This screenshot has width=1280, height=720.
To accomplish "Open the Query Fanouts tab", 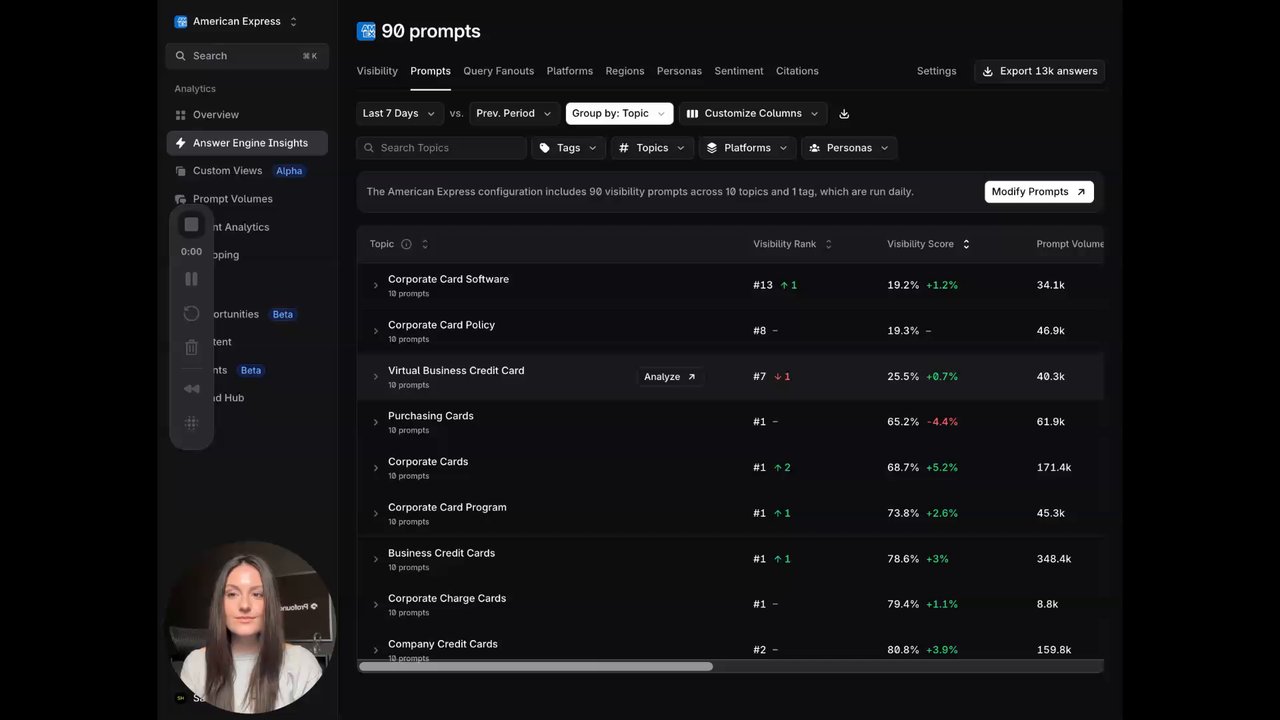I will click(x=498, y=71).
